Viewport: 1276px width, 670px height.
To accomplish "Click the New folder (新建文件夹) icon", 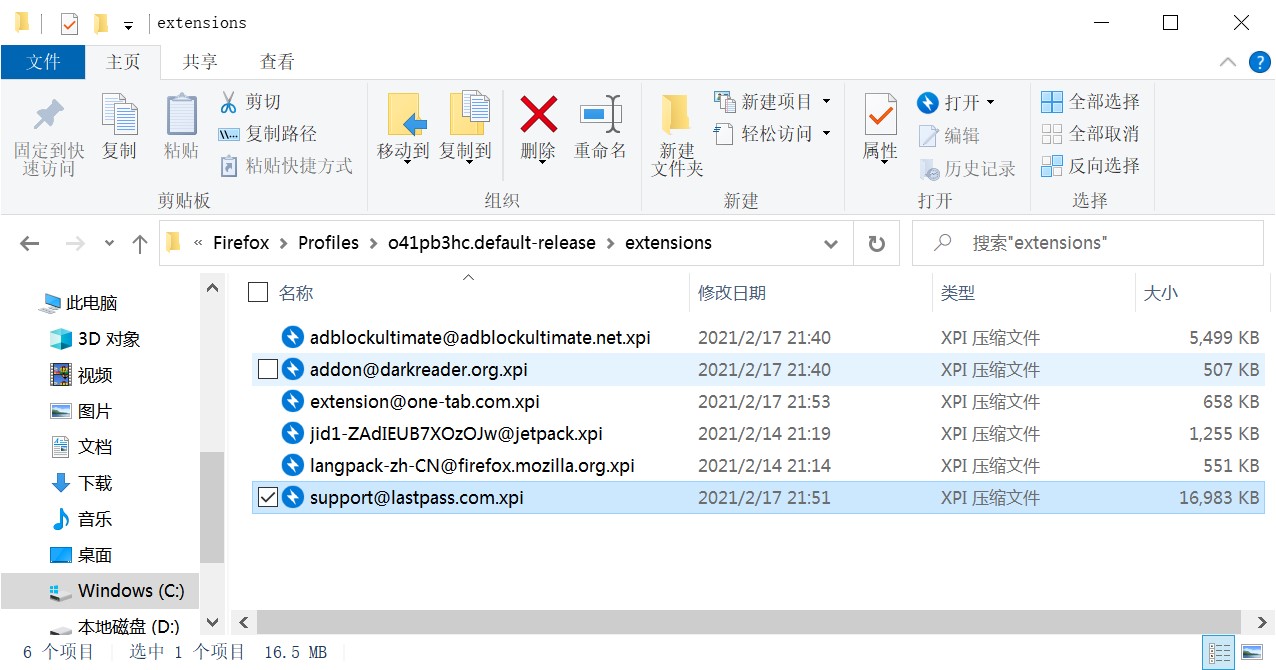I will coord(677,115).
